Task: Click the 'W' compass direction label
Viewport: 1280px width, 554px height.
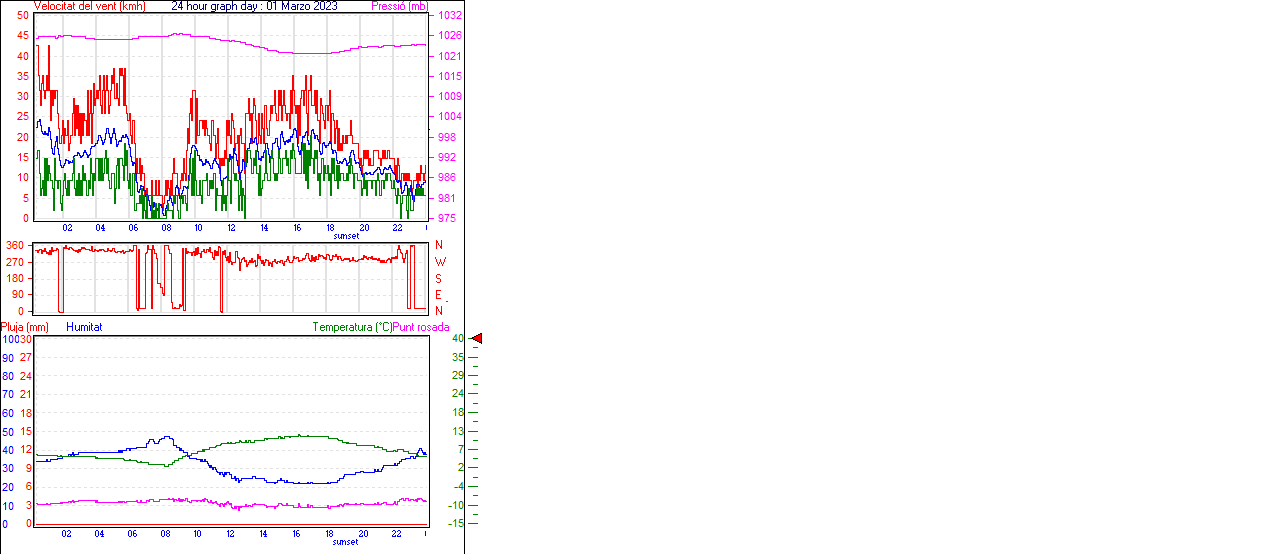Action: click(439, 262)
